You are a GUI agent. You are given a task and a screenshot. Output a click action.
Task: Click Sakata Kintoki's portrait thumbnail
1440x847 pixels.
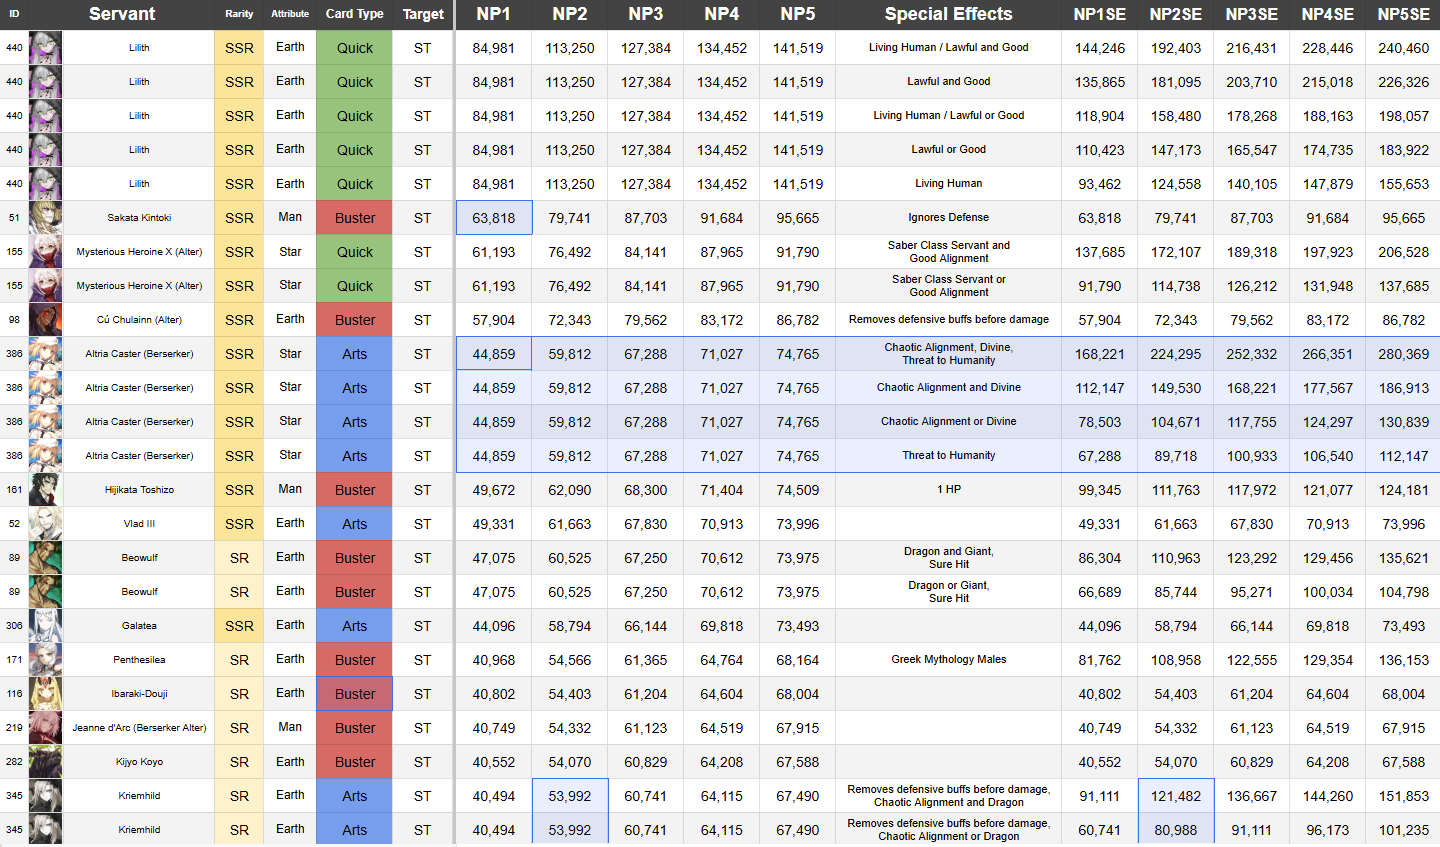[45, 218]
